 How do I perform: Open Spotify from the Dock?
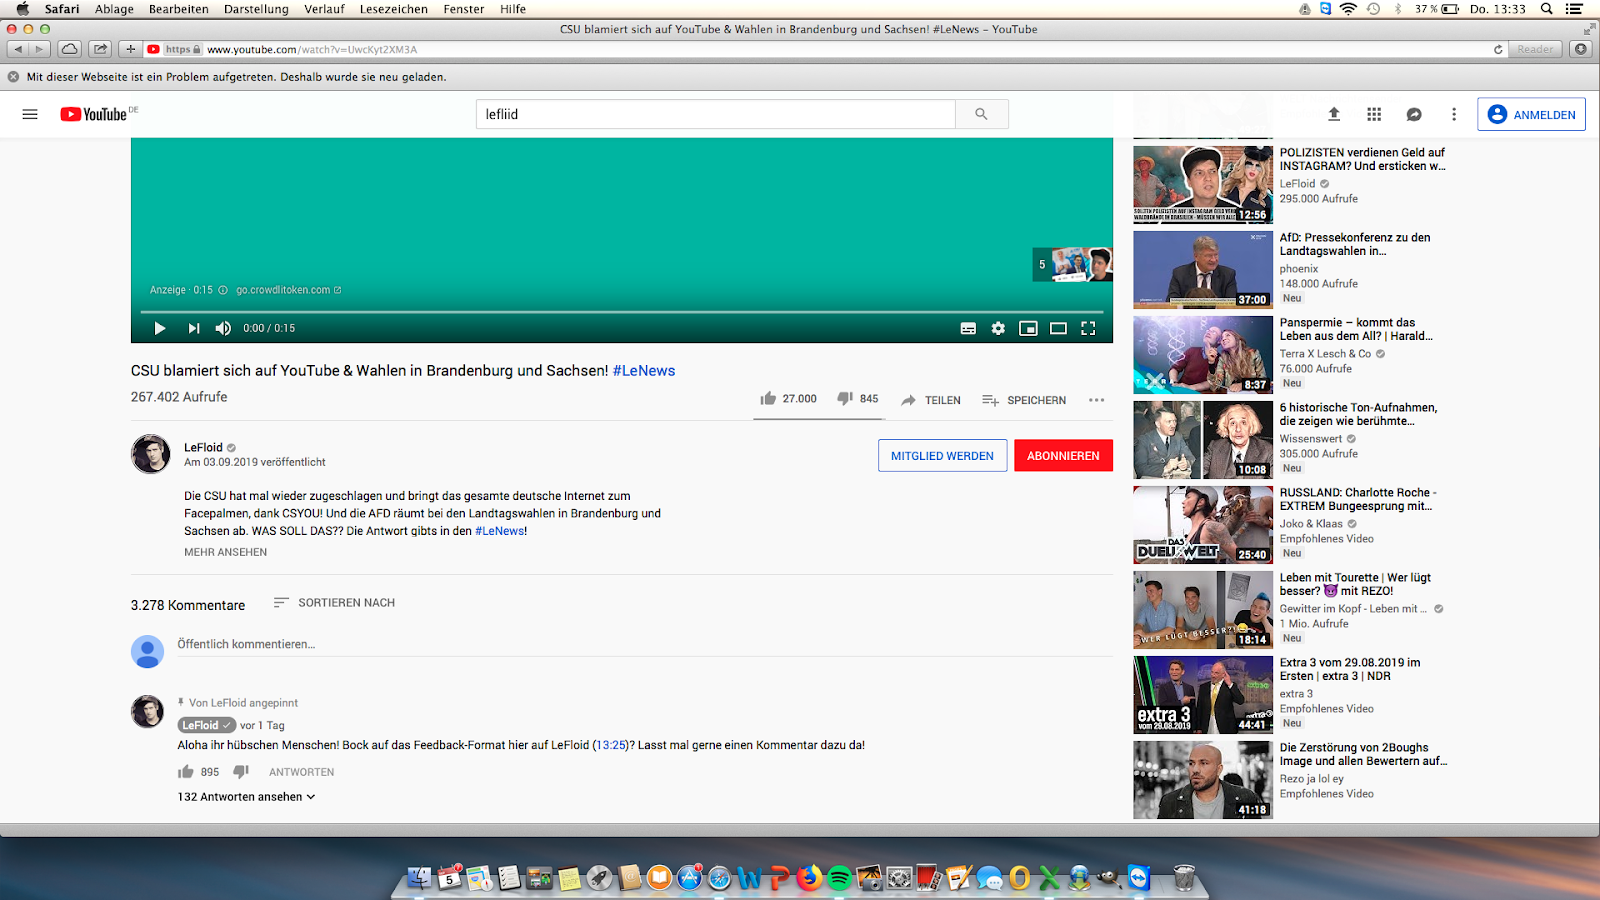pyautogui.click(x=839, y=878)
